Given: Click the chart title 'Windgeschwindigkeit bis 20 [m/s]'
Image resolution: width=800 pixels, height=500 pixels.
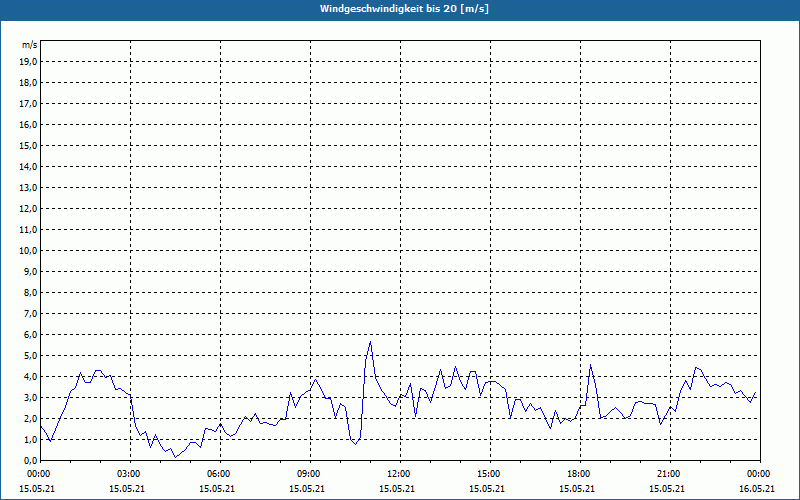Looking at the screenshot, I should [404, 9].
